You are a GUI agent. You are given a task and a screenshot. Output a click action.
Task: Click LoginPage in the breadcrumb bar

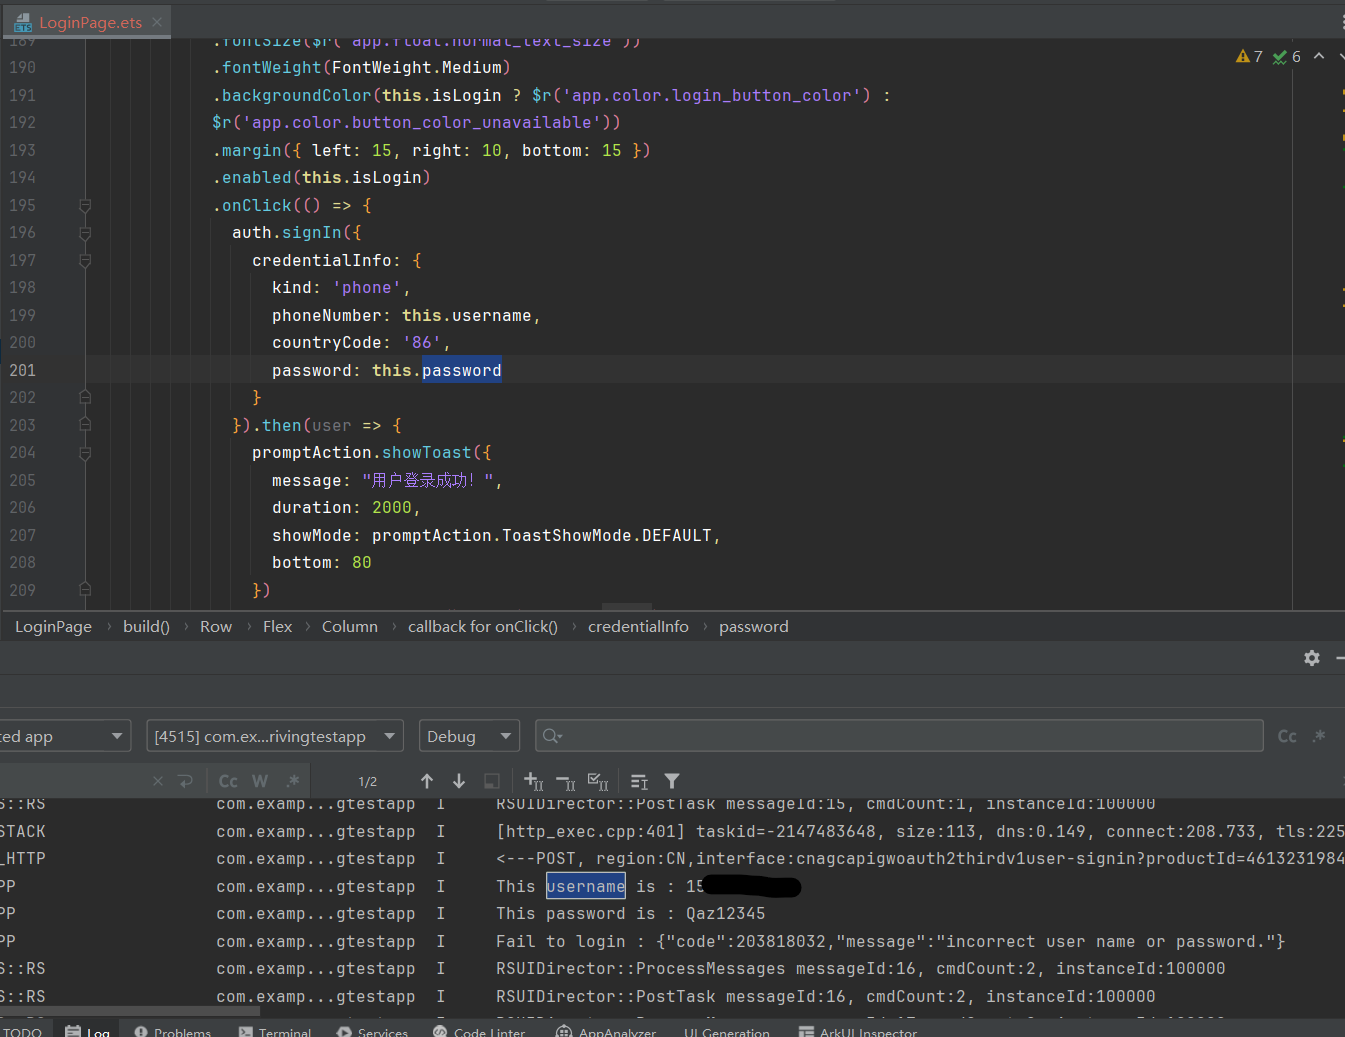pos(53,627)
